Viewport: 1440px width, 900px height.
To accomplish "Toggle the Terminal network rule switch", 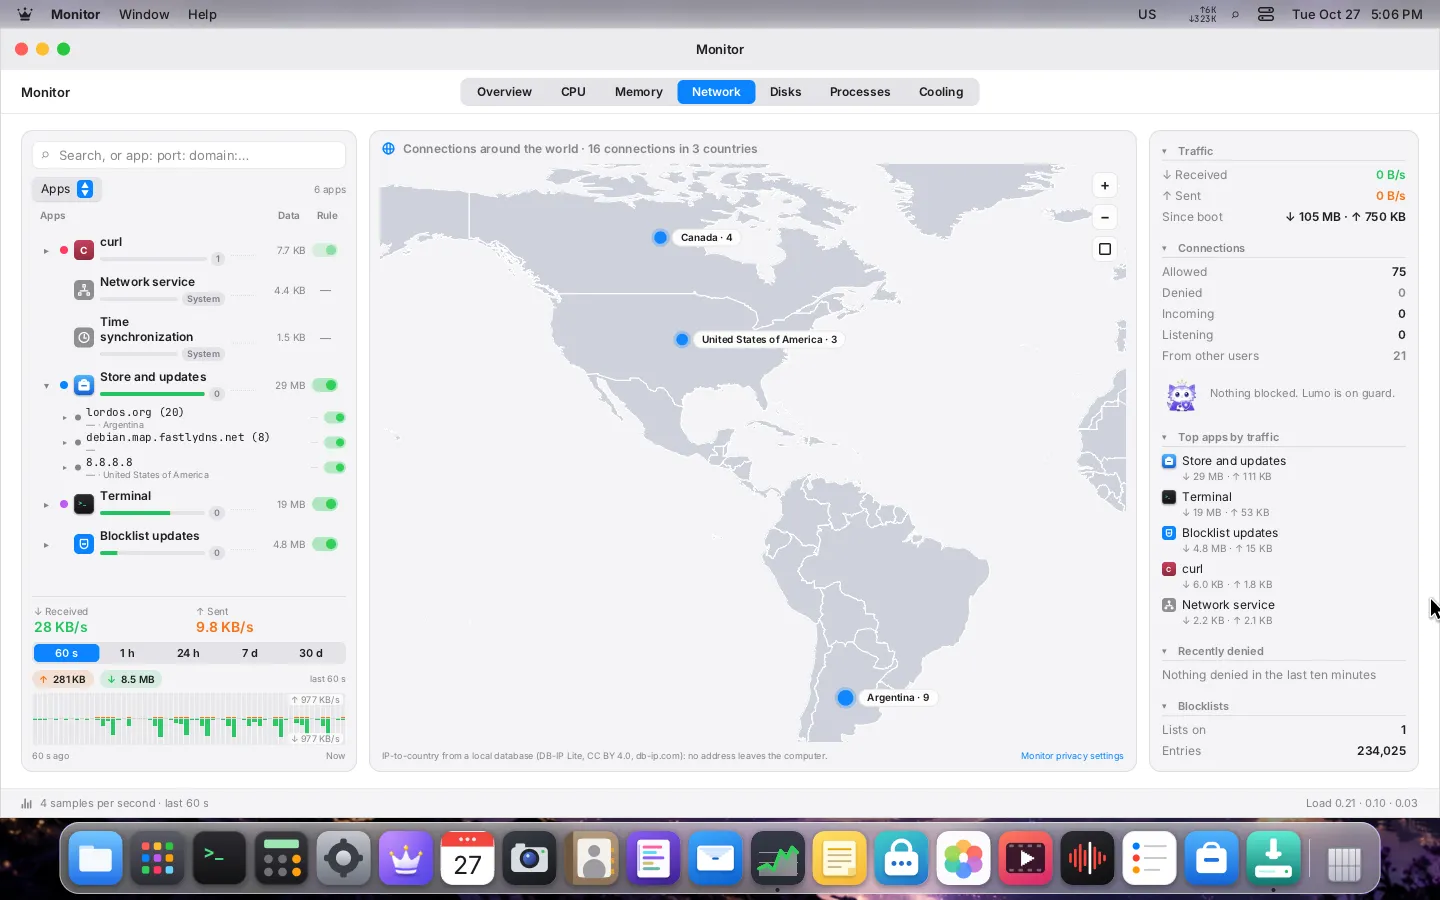I will 325,504.
